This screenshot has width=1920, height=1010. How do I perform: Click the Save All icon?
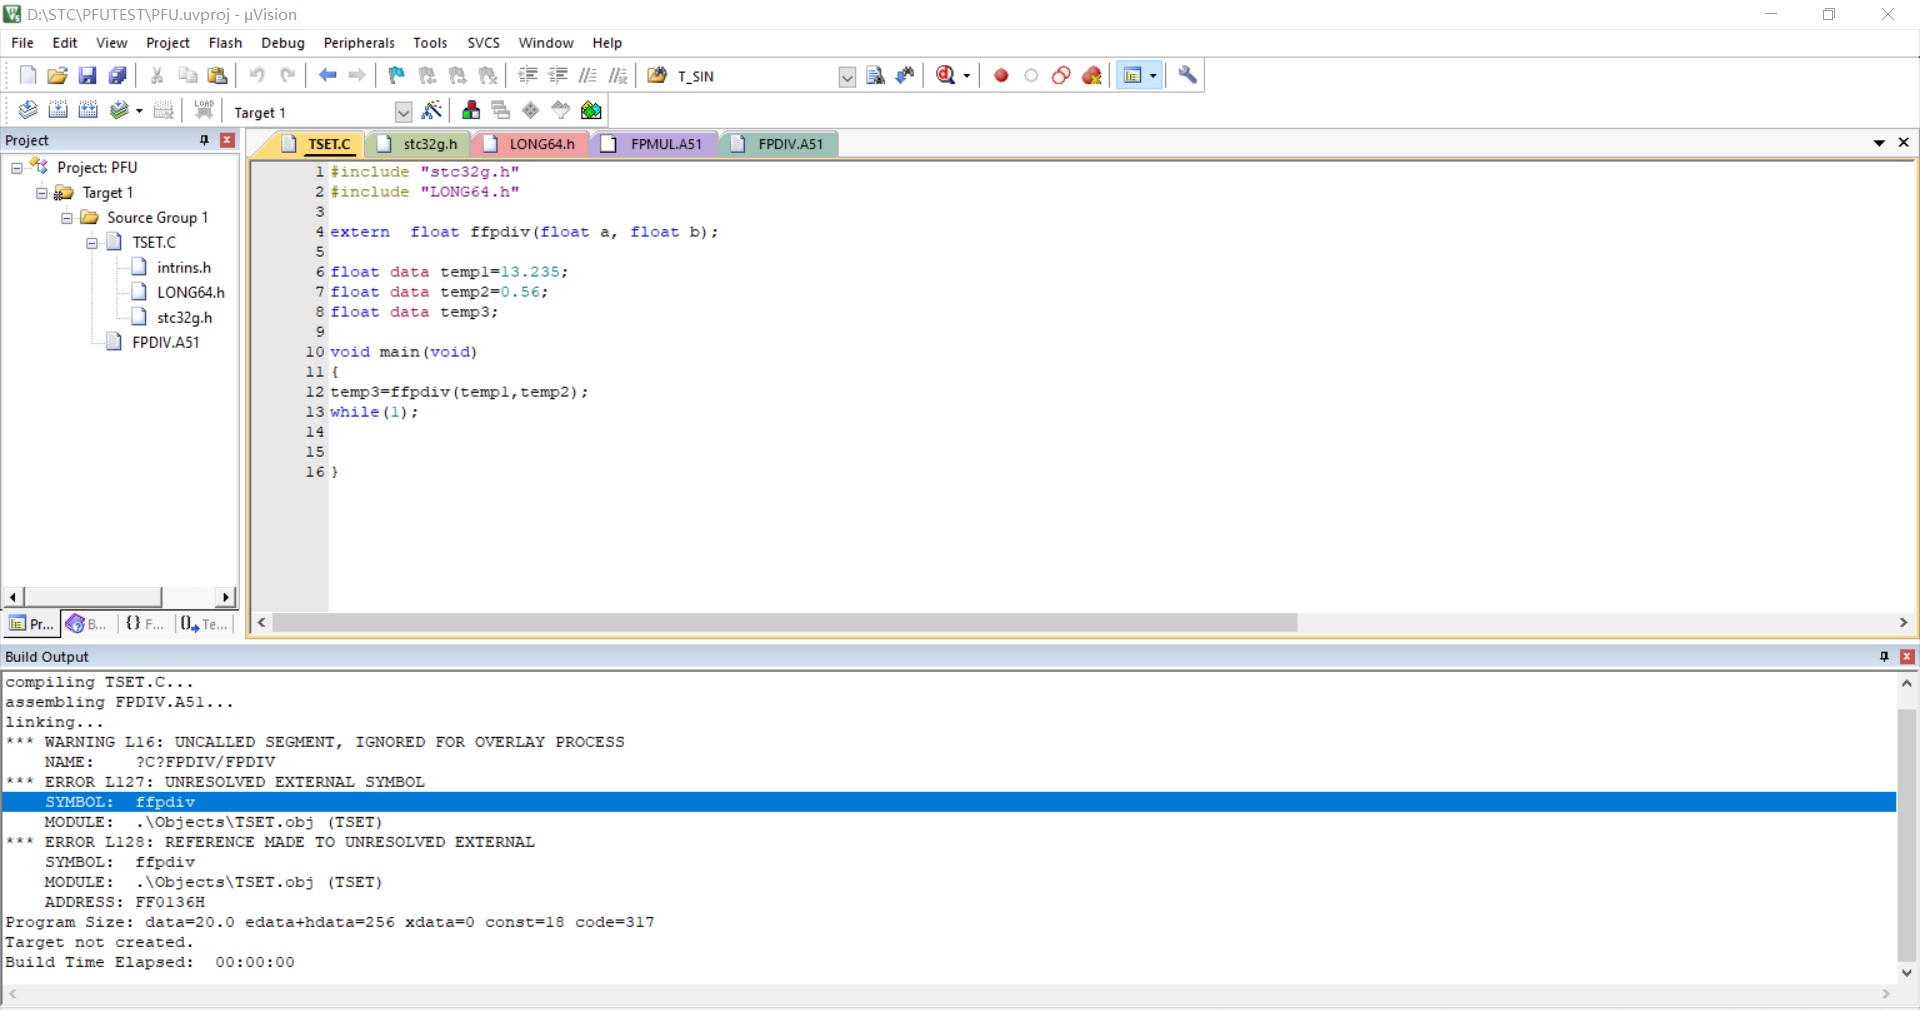point(117,75)
